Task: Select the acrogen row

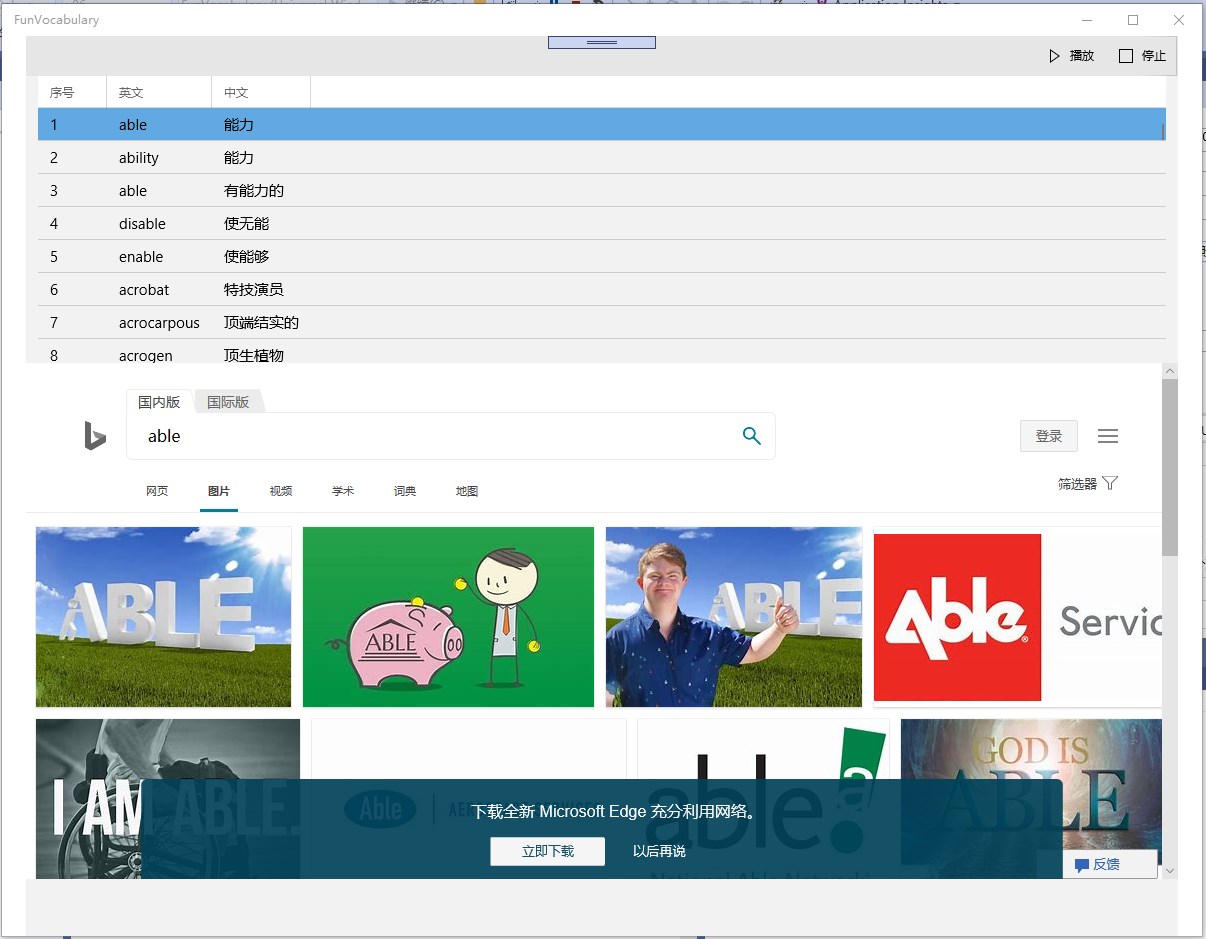Action: coord(600,352)
